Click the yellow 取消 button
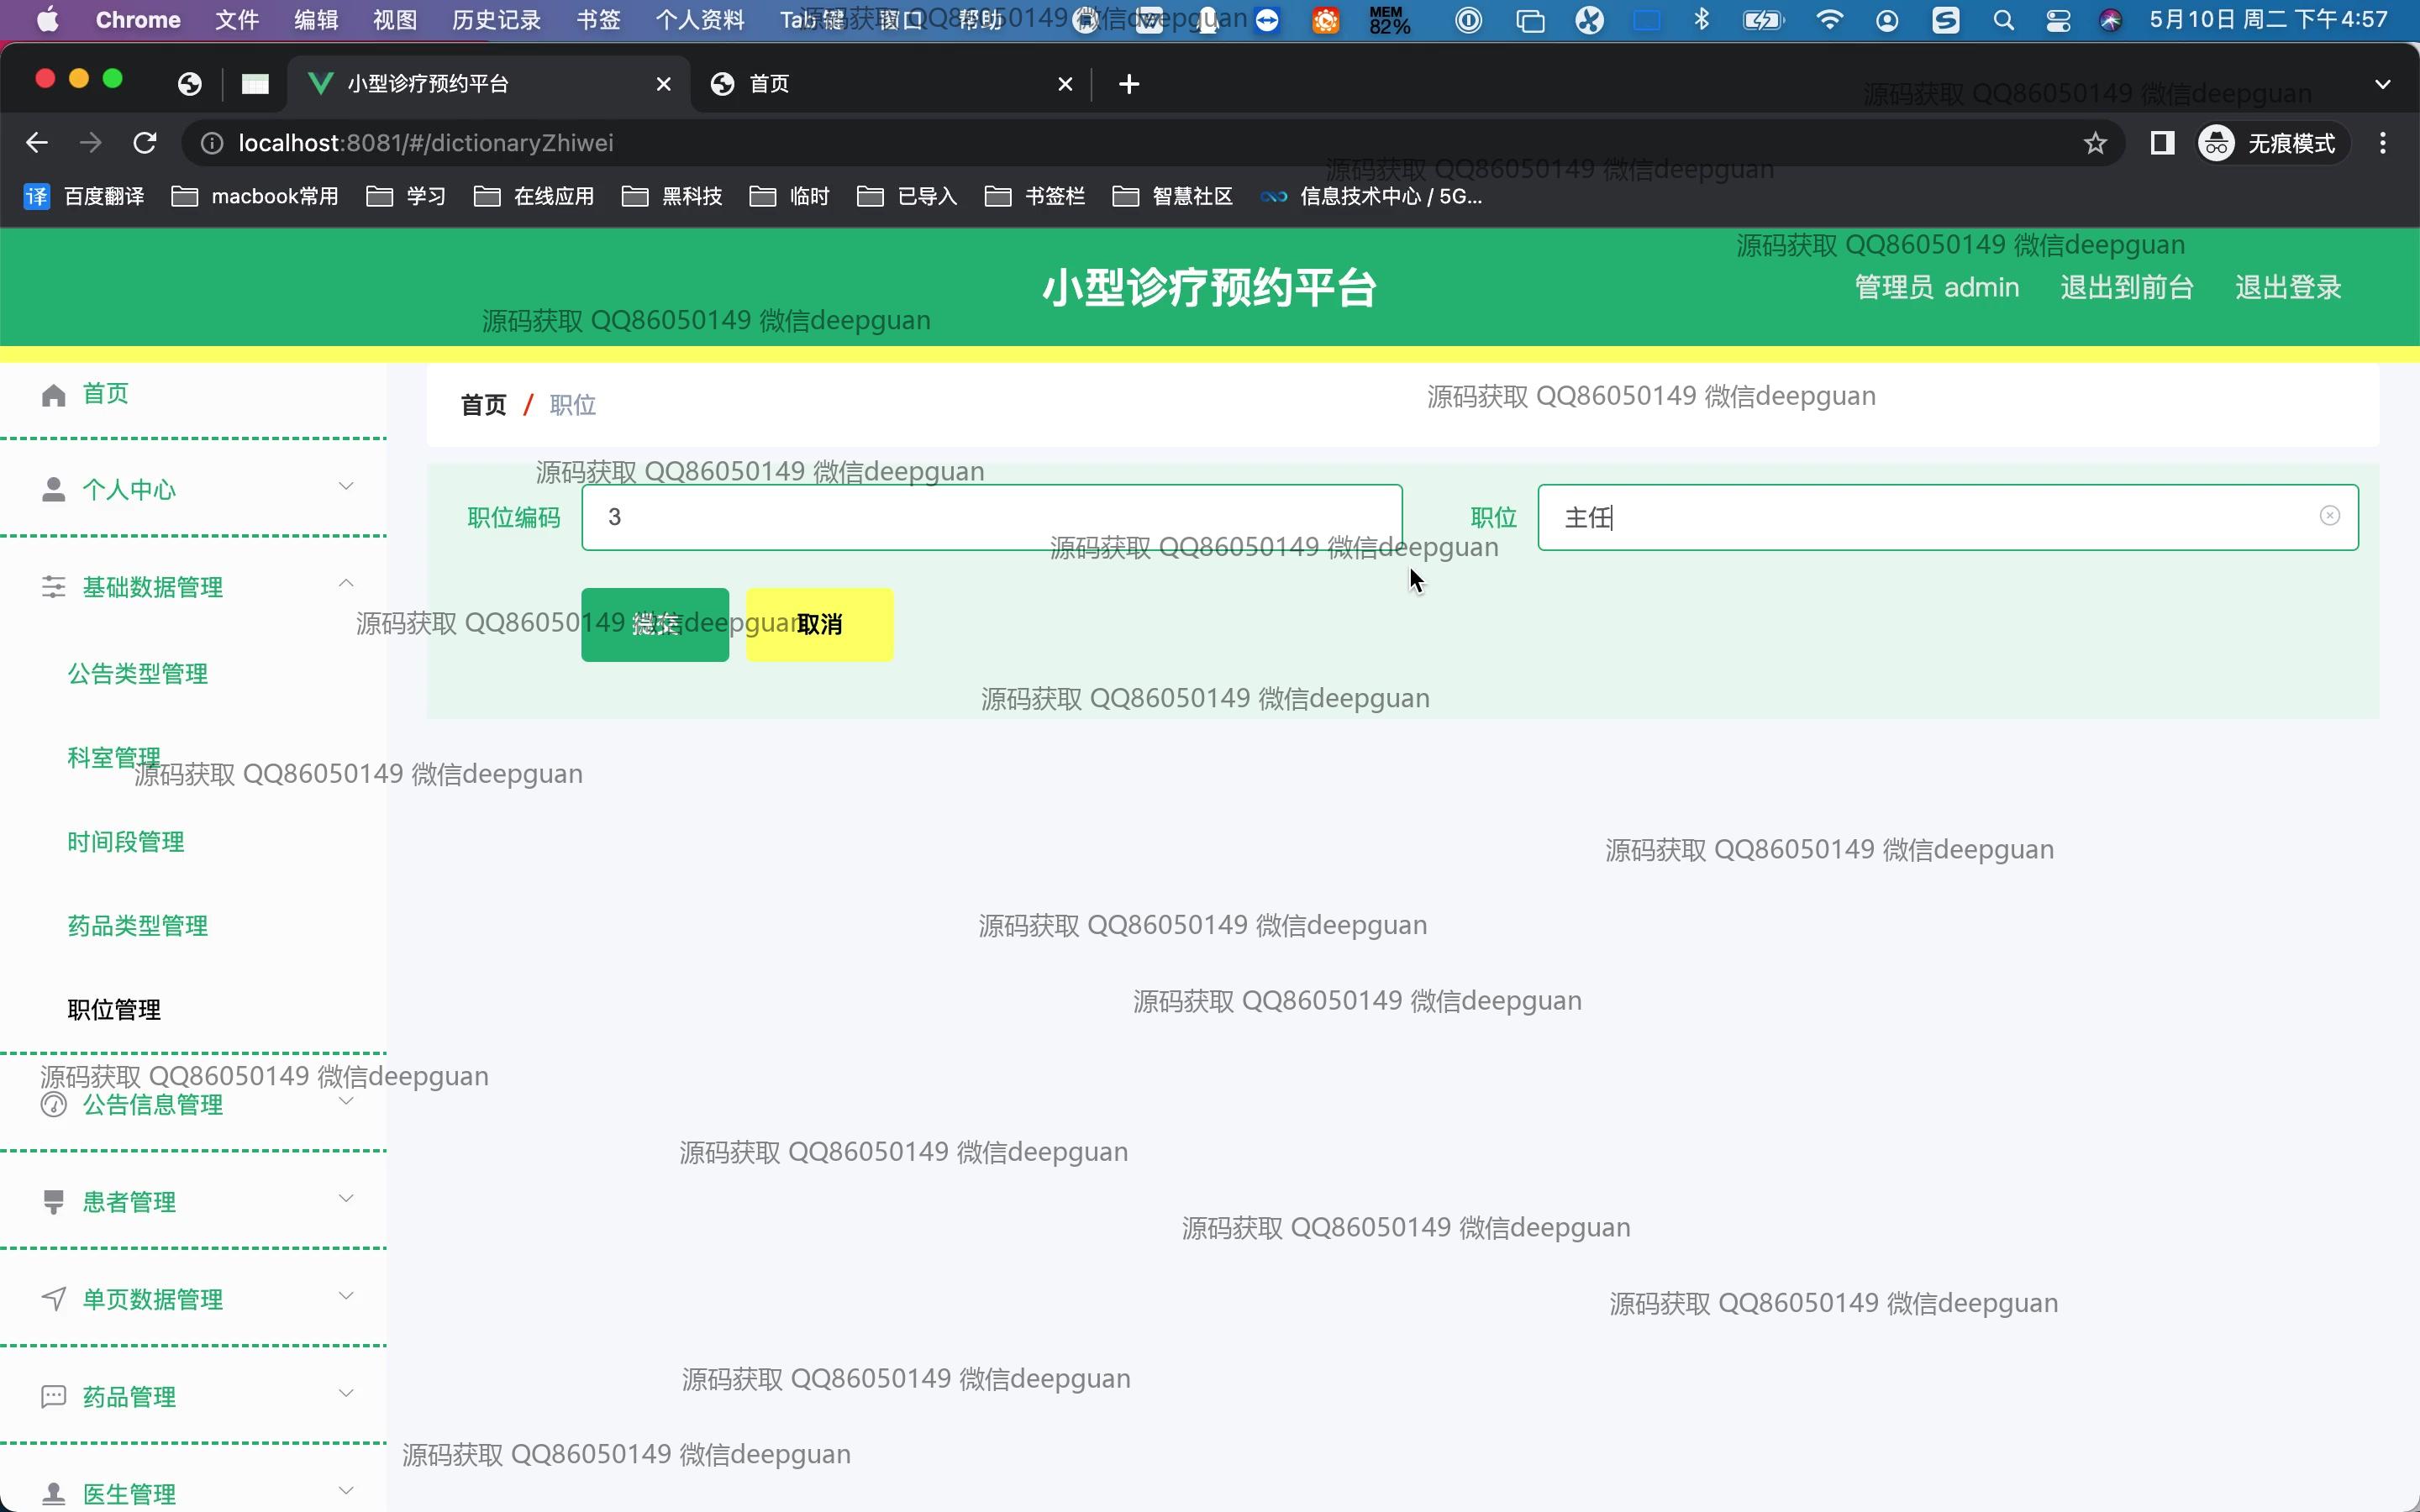Viewport: 2420px width, 1512px height. 819,625
